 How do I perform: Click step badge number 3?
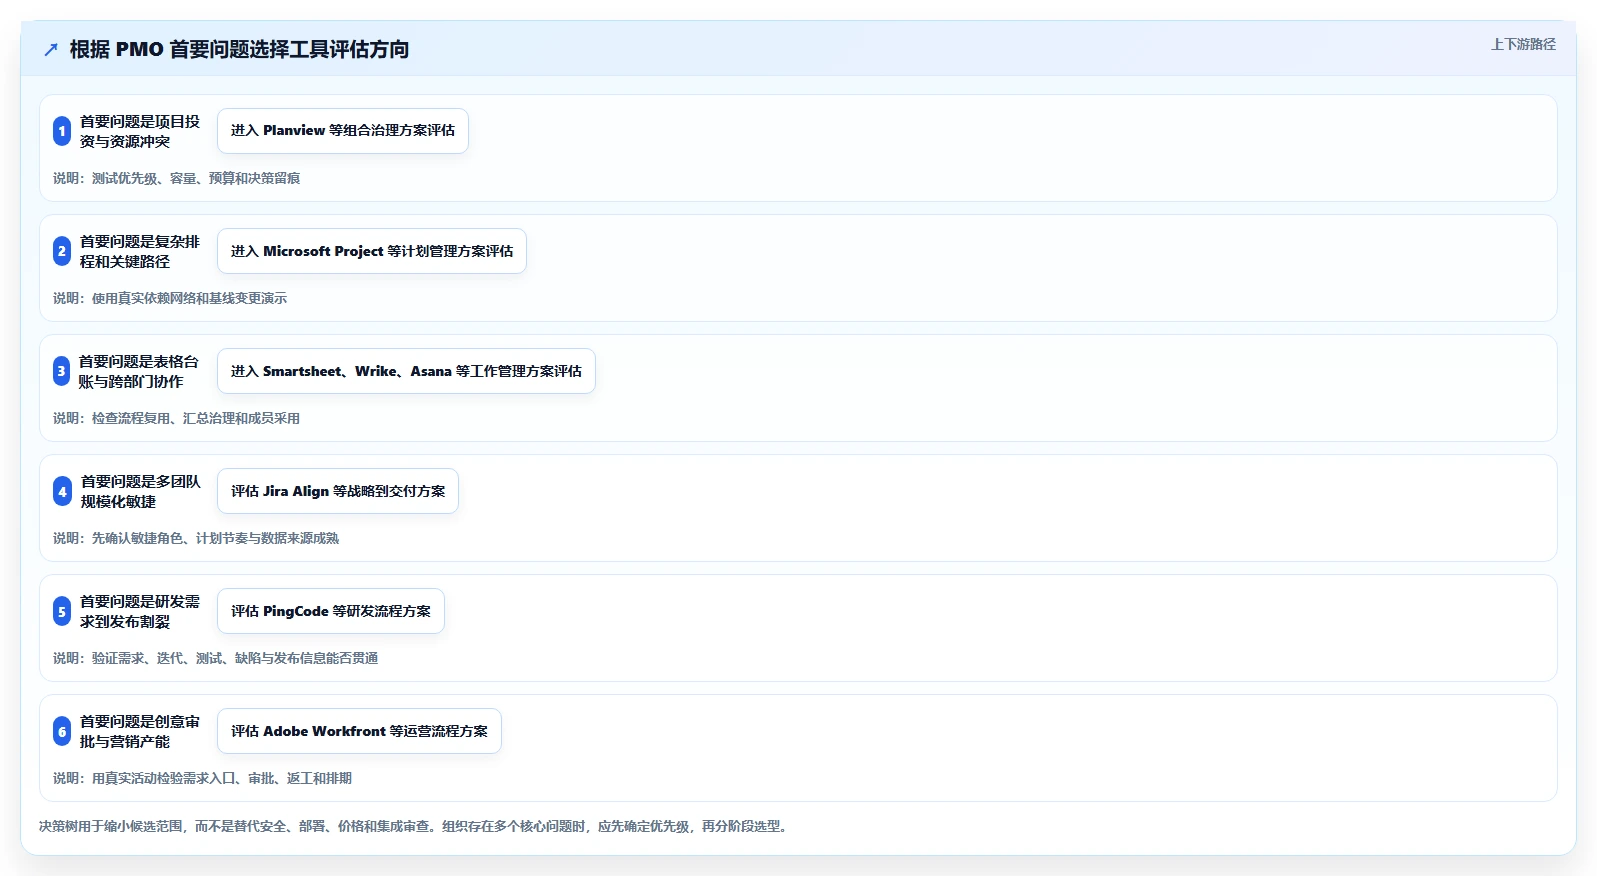tap(62, 371)
